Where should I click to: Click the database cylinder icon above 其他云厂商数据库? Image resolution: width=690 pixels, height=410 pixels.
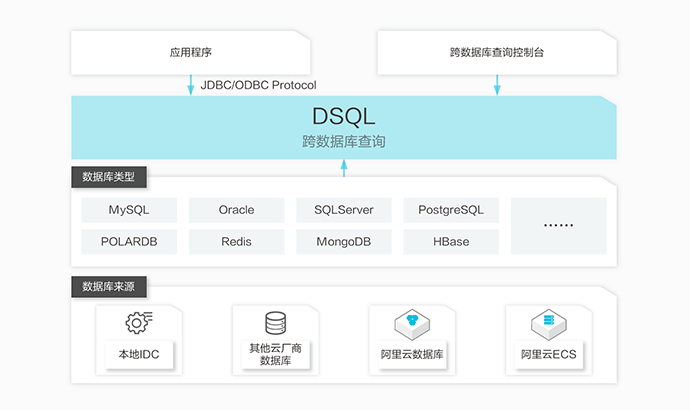click(275, 323)
